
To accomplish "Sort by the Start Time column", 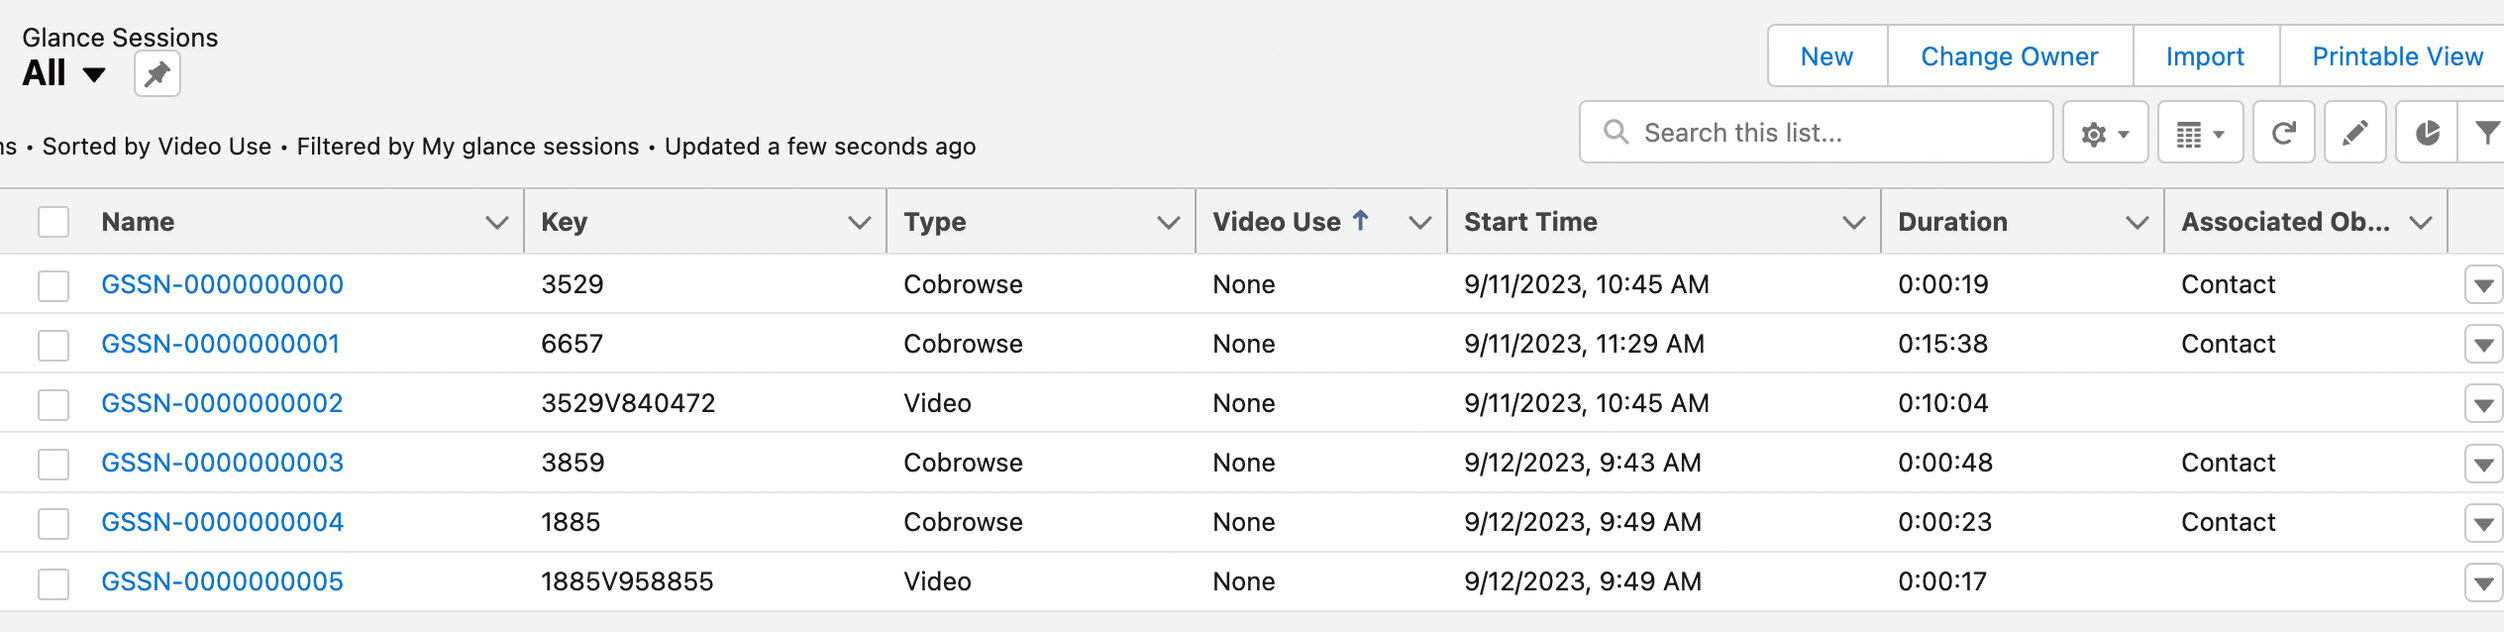I will pyautogui.click(x=1530, y=222).
